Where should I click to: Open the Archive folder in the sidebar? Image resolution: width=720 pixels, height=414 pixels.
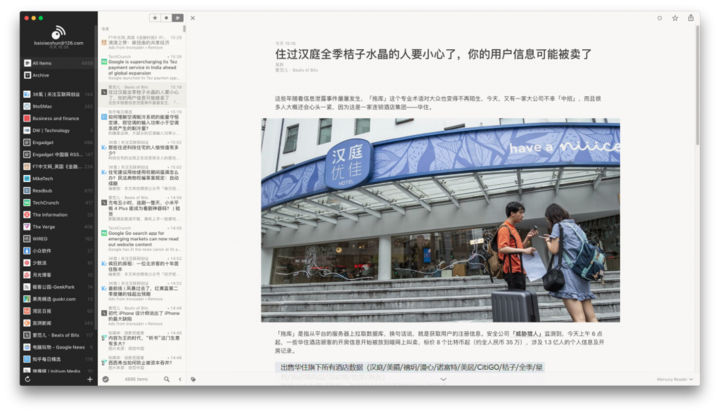coord(59,75)
